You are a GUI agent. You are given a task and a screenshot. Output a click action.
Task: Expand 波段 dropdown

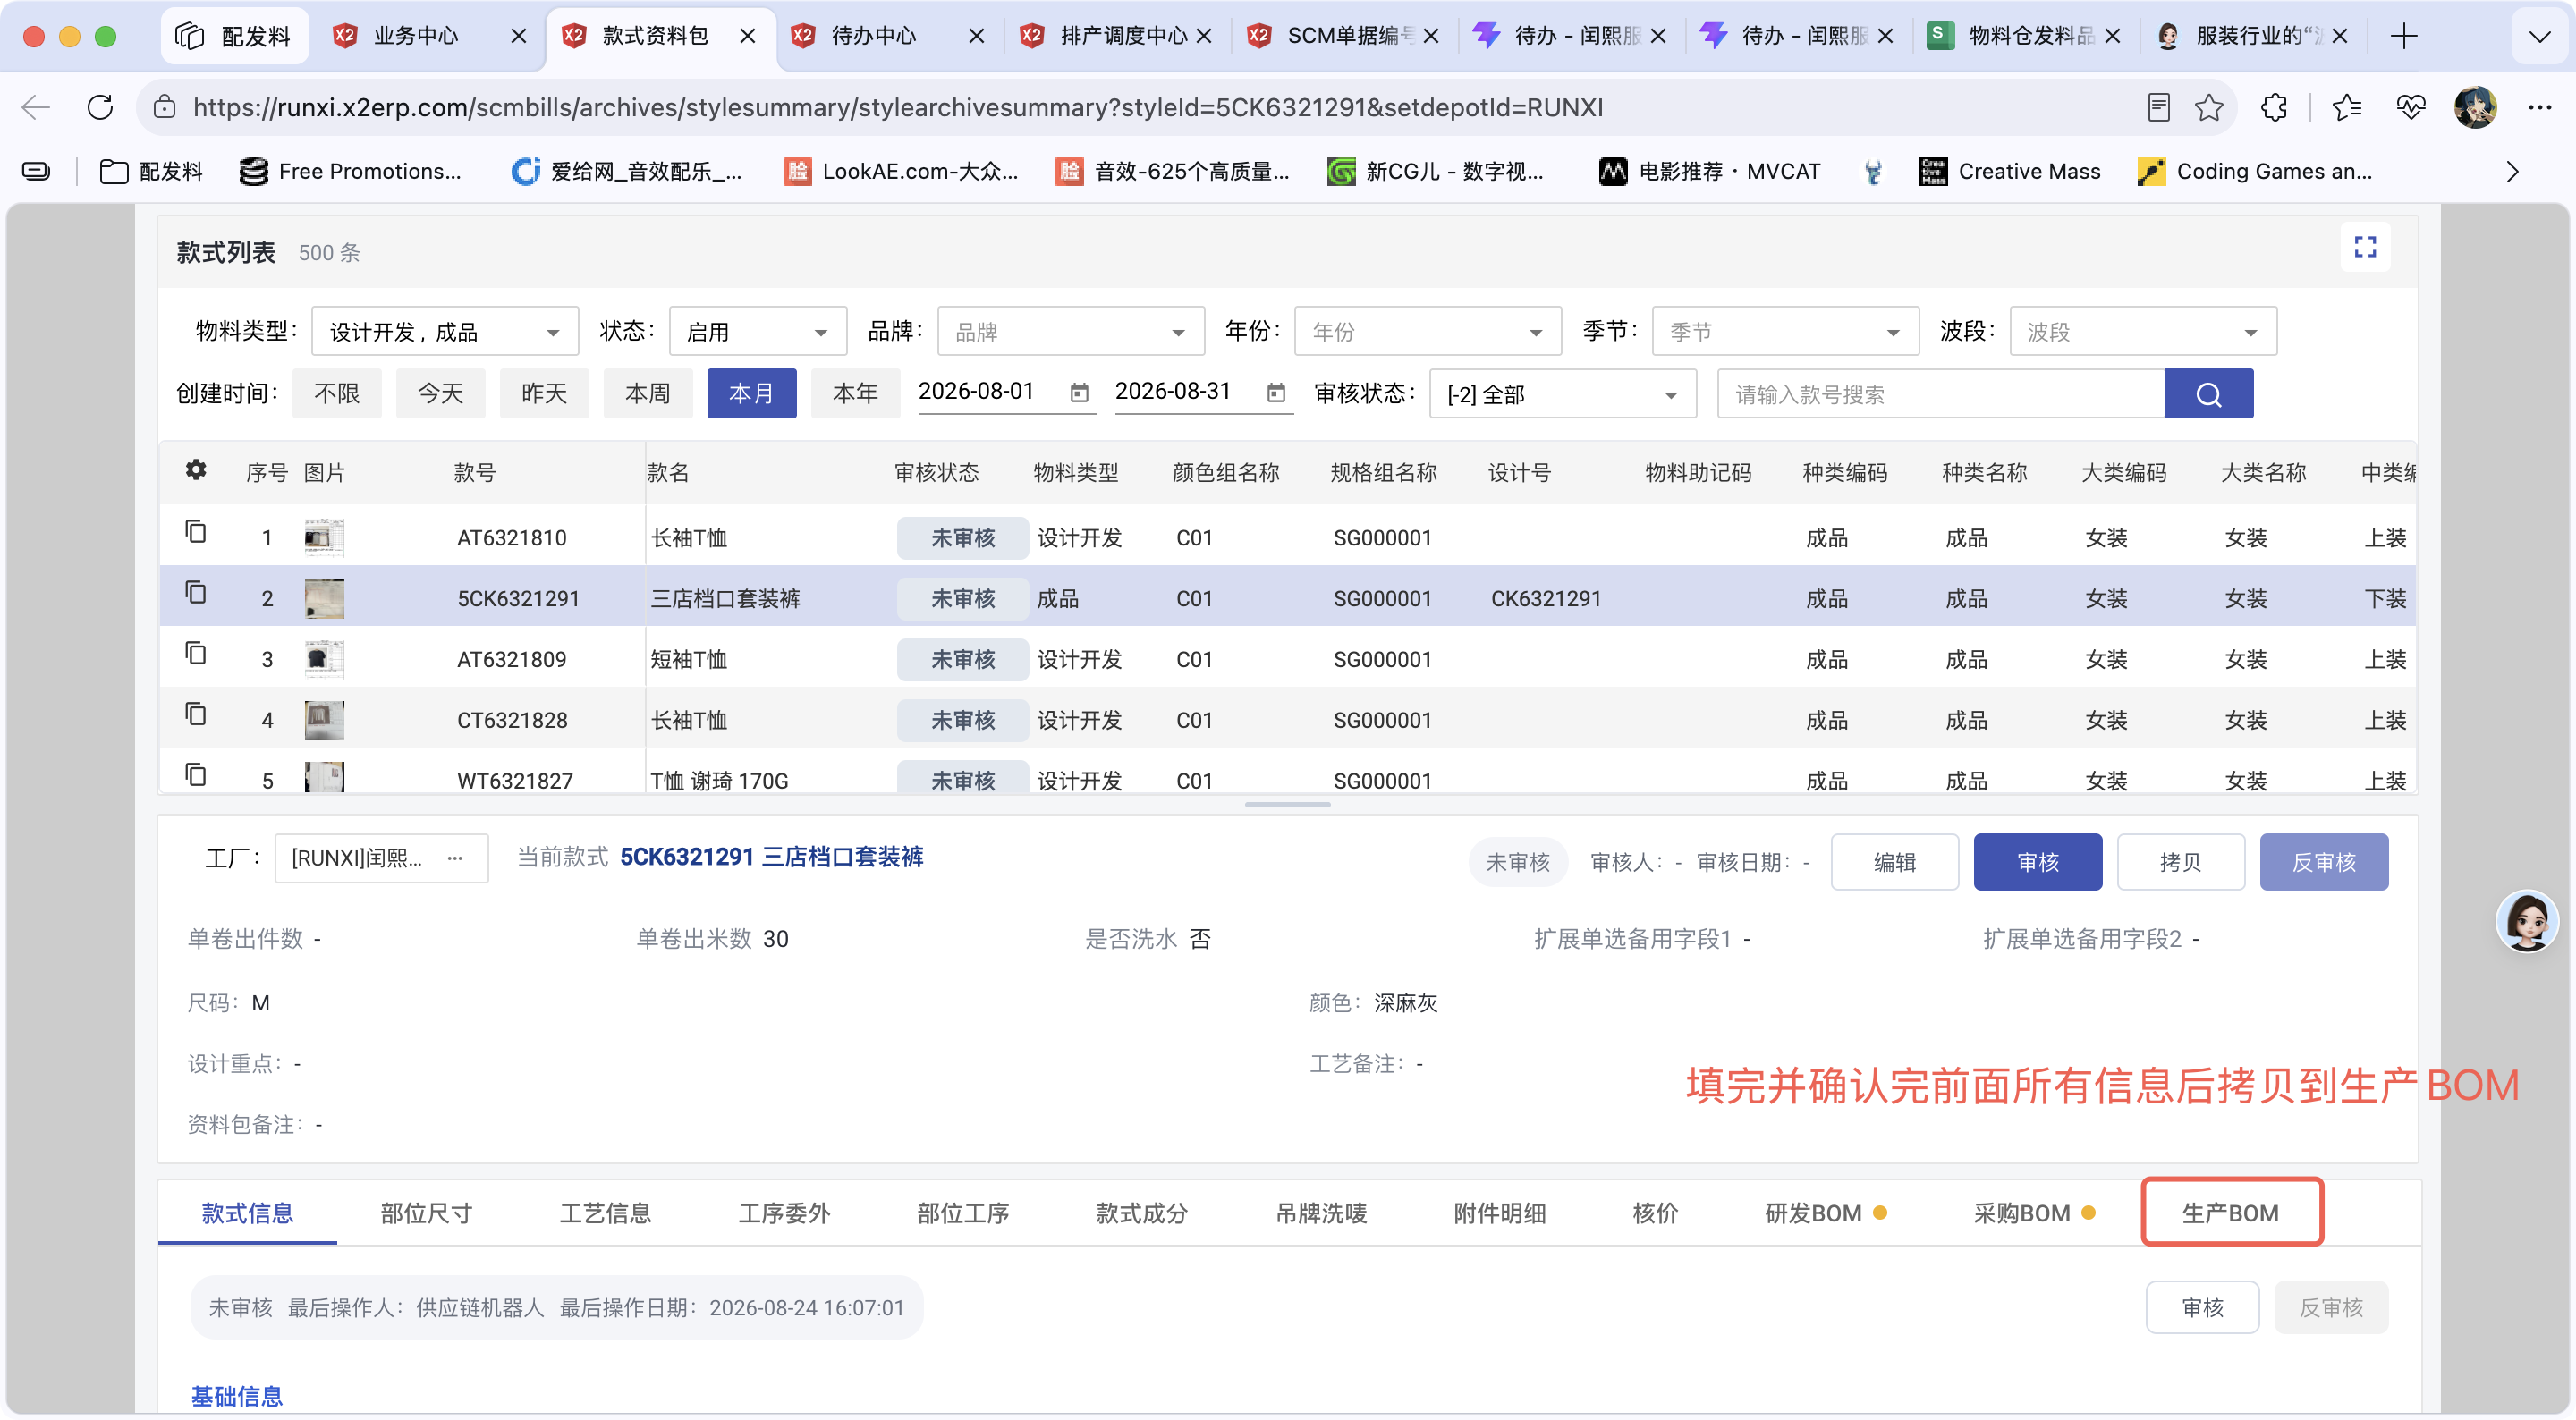(2143, 332)
